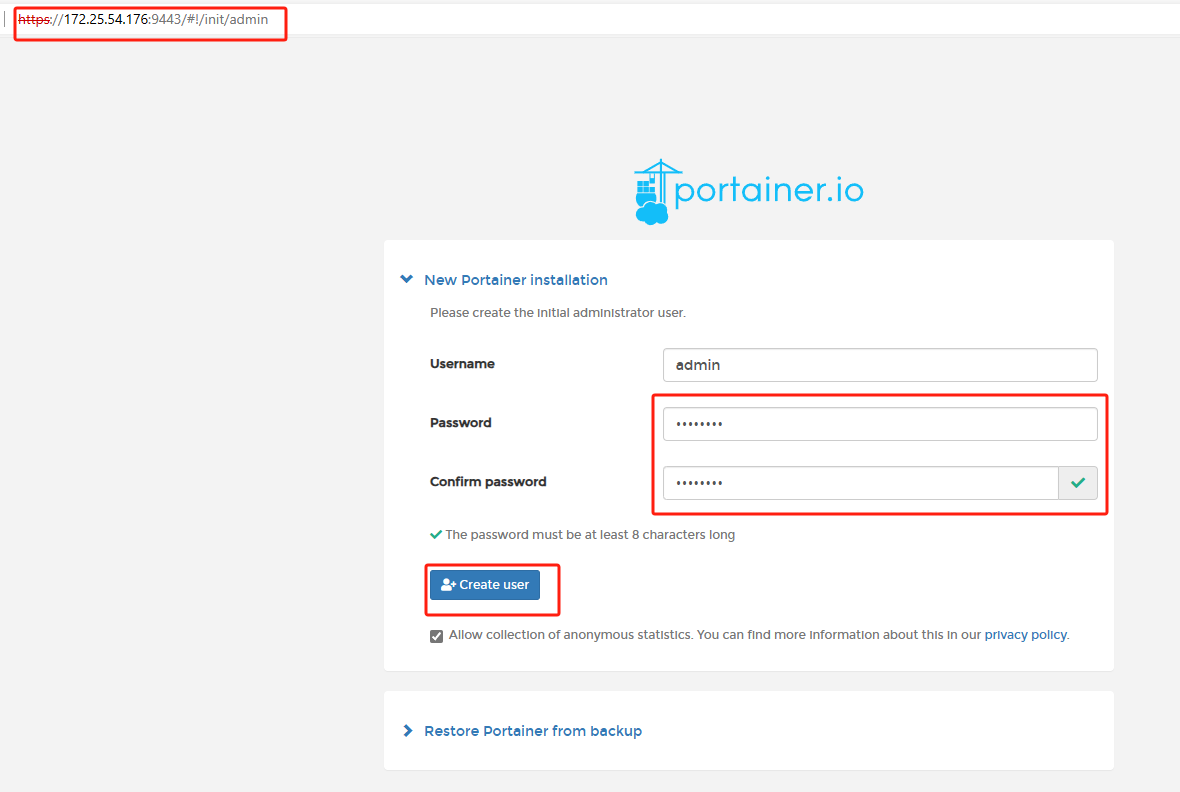Click into the Password input field

(879, 424)
